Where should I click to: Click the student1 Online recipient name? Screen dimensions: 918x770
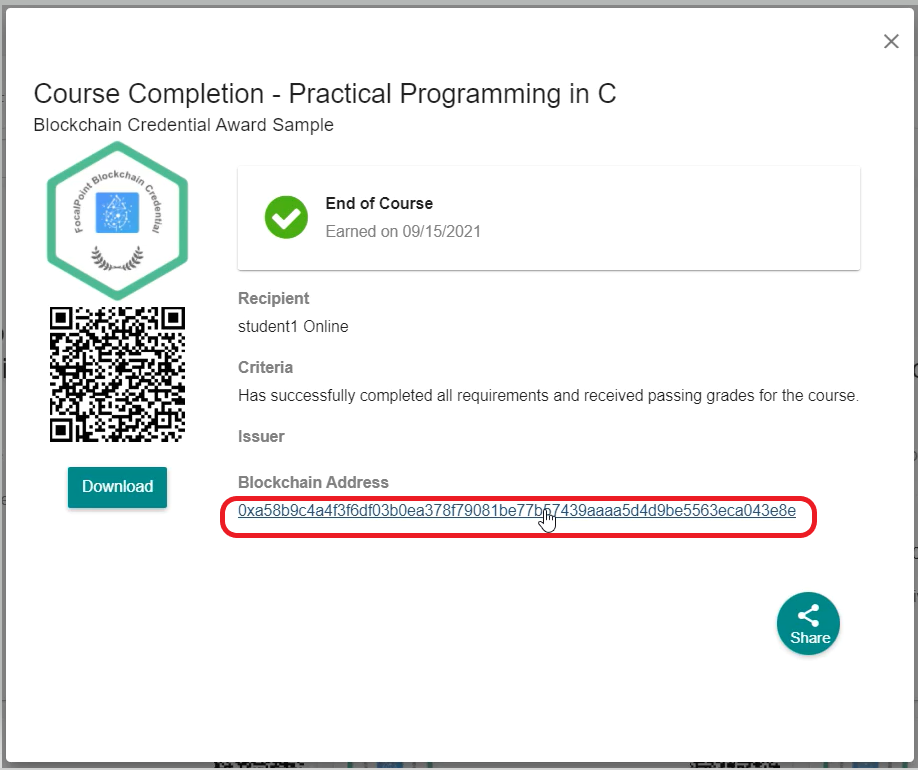click(x=293, y=326)
